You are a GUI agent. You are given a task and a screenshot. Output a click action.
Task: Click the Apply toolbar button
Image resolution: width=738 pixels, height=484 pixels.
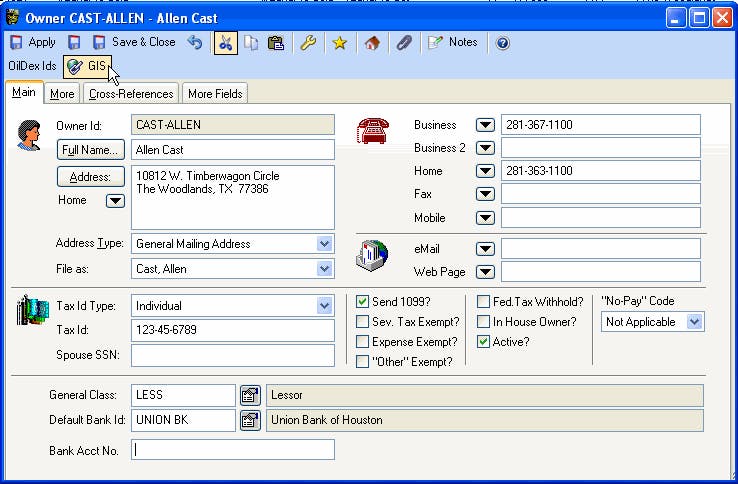click(x=33, y=42)
